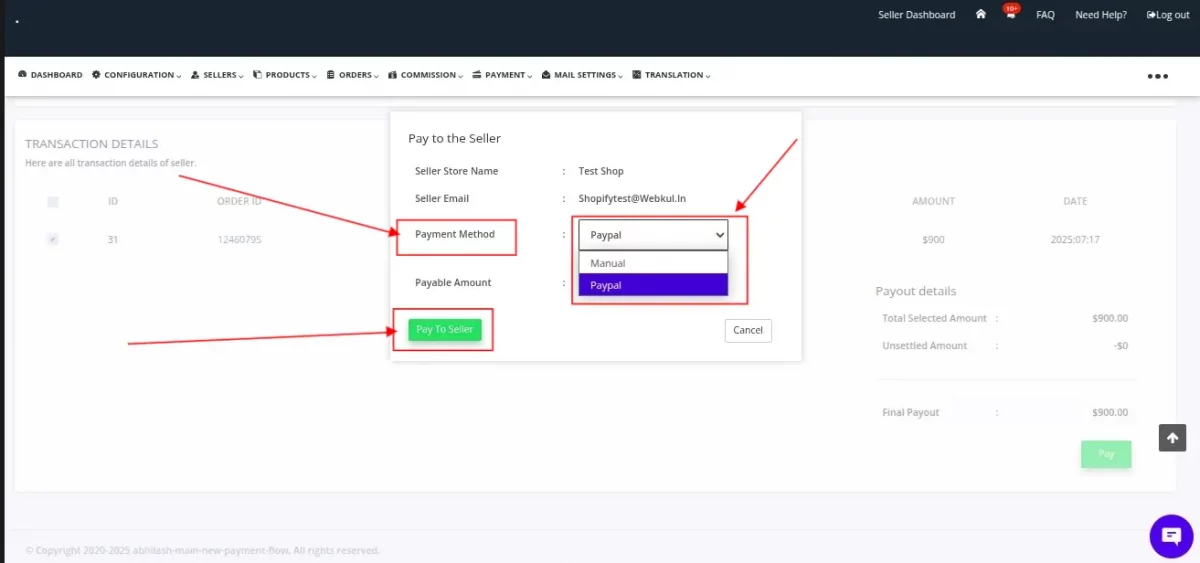Expand the Sellers menu
The image size is (1200, 563).
[x=217, y=75]
